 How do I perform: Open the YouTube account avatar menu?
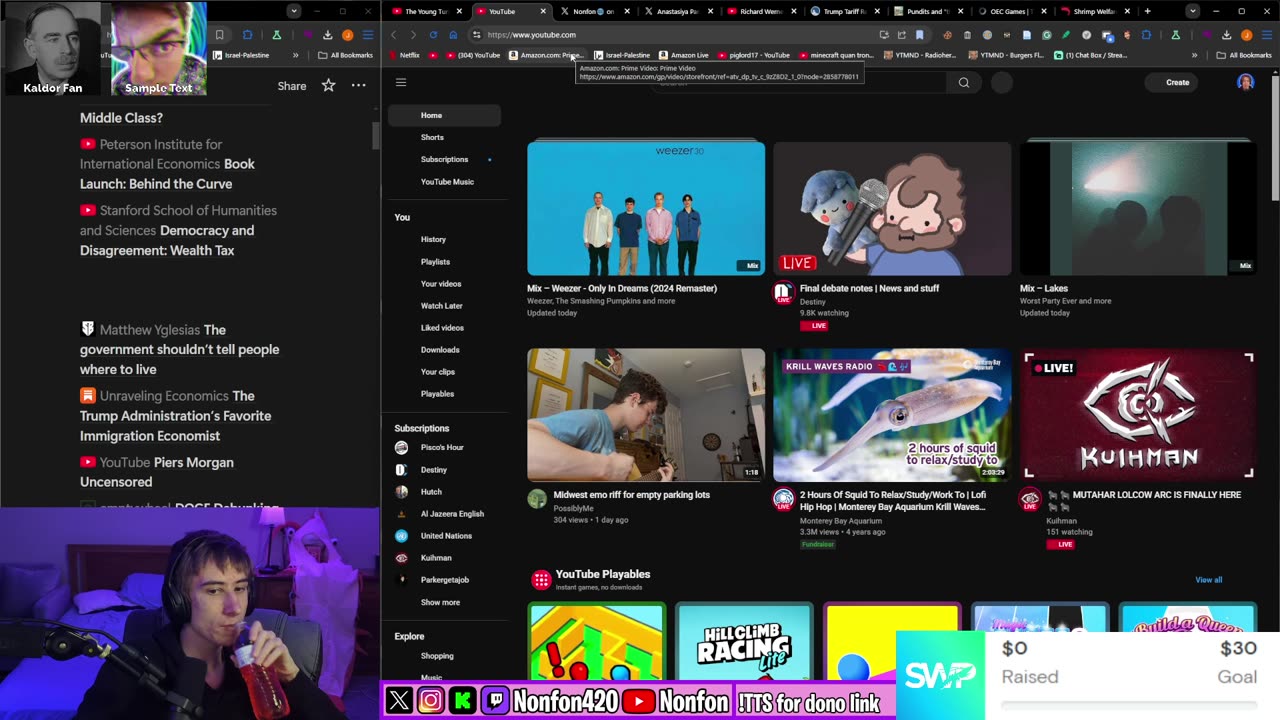[x=1245, y=83]
